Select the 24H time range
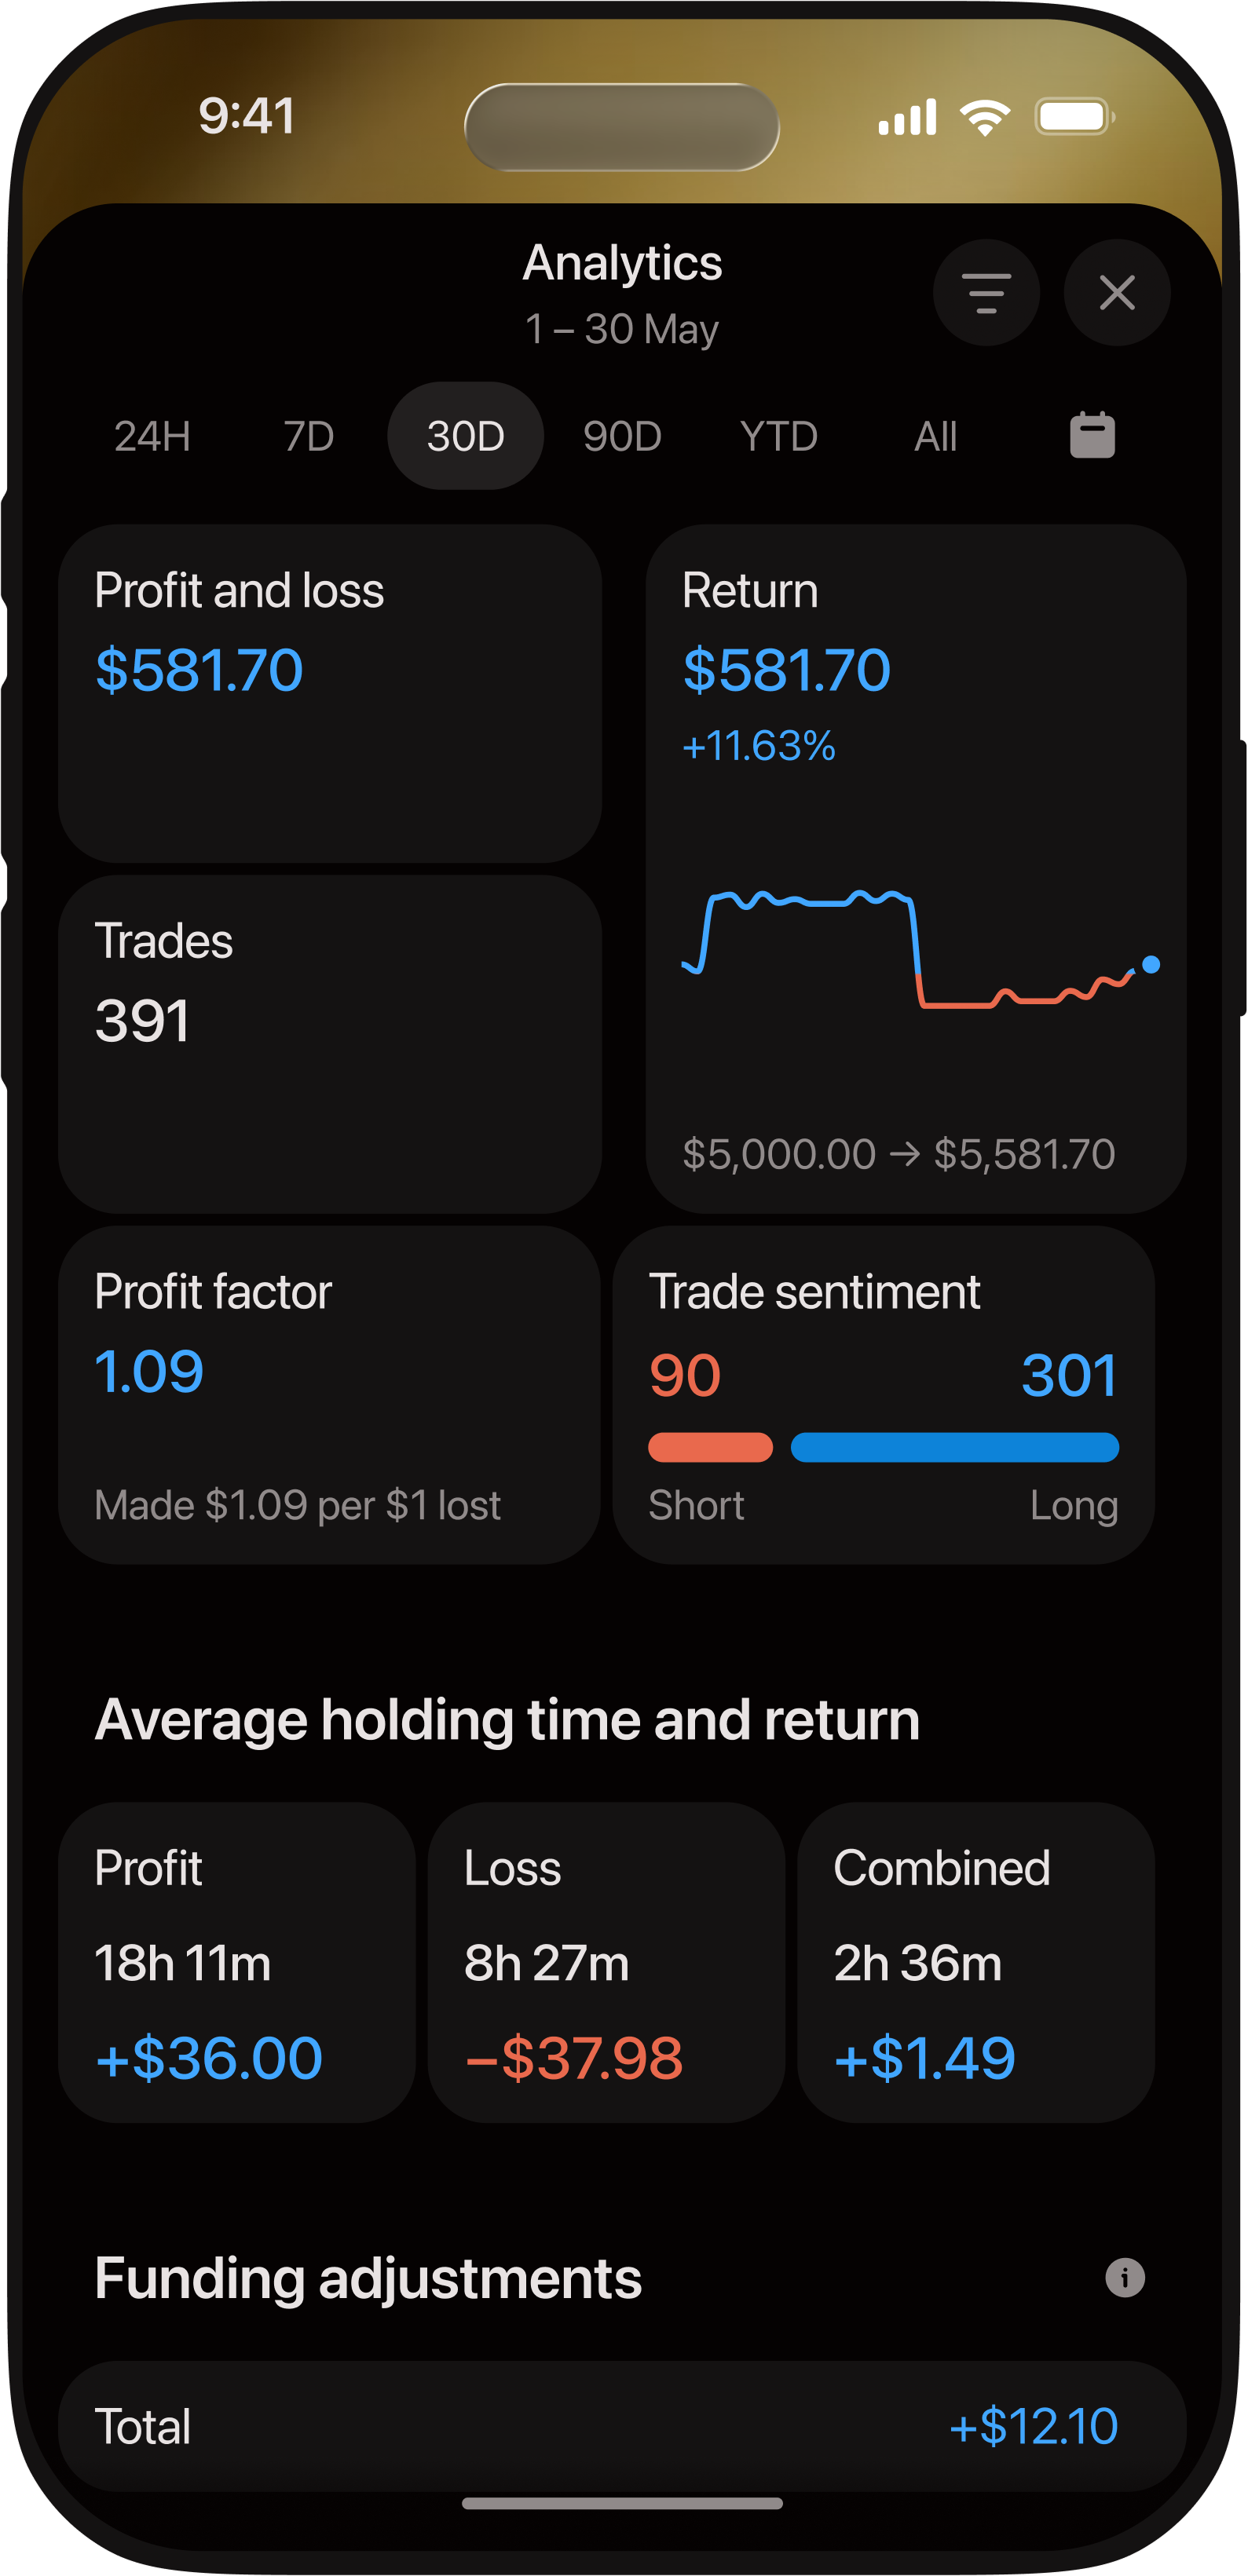 pyautogui.click(x=152, y=436)
